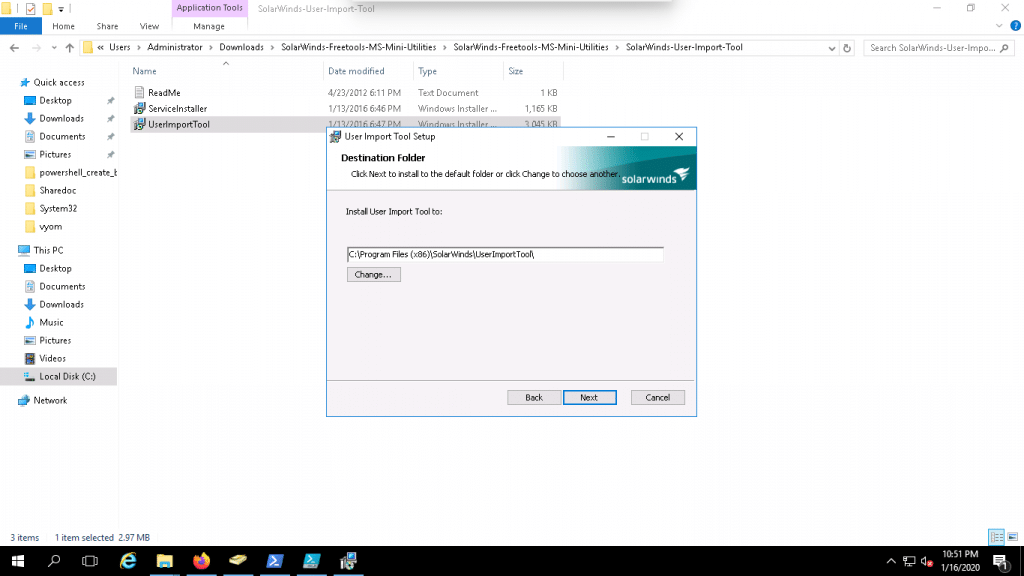Open the Share ribbon tab
The height and width of the screenshot is (576, 1024).
pyautogui.click(x=107, y=26)
